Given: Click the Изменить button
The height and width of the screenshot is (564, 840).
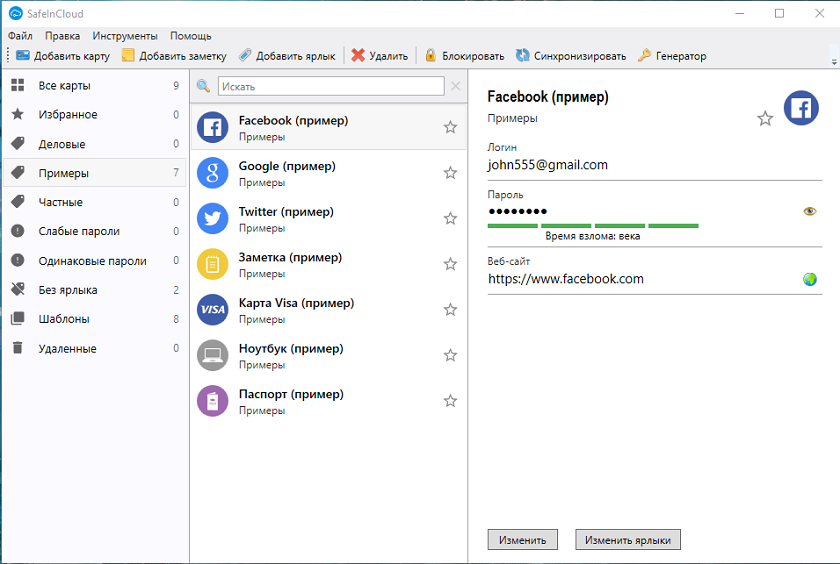Looking at the screenshot, I should click(x=522, y=540).
